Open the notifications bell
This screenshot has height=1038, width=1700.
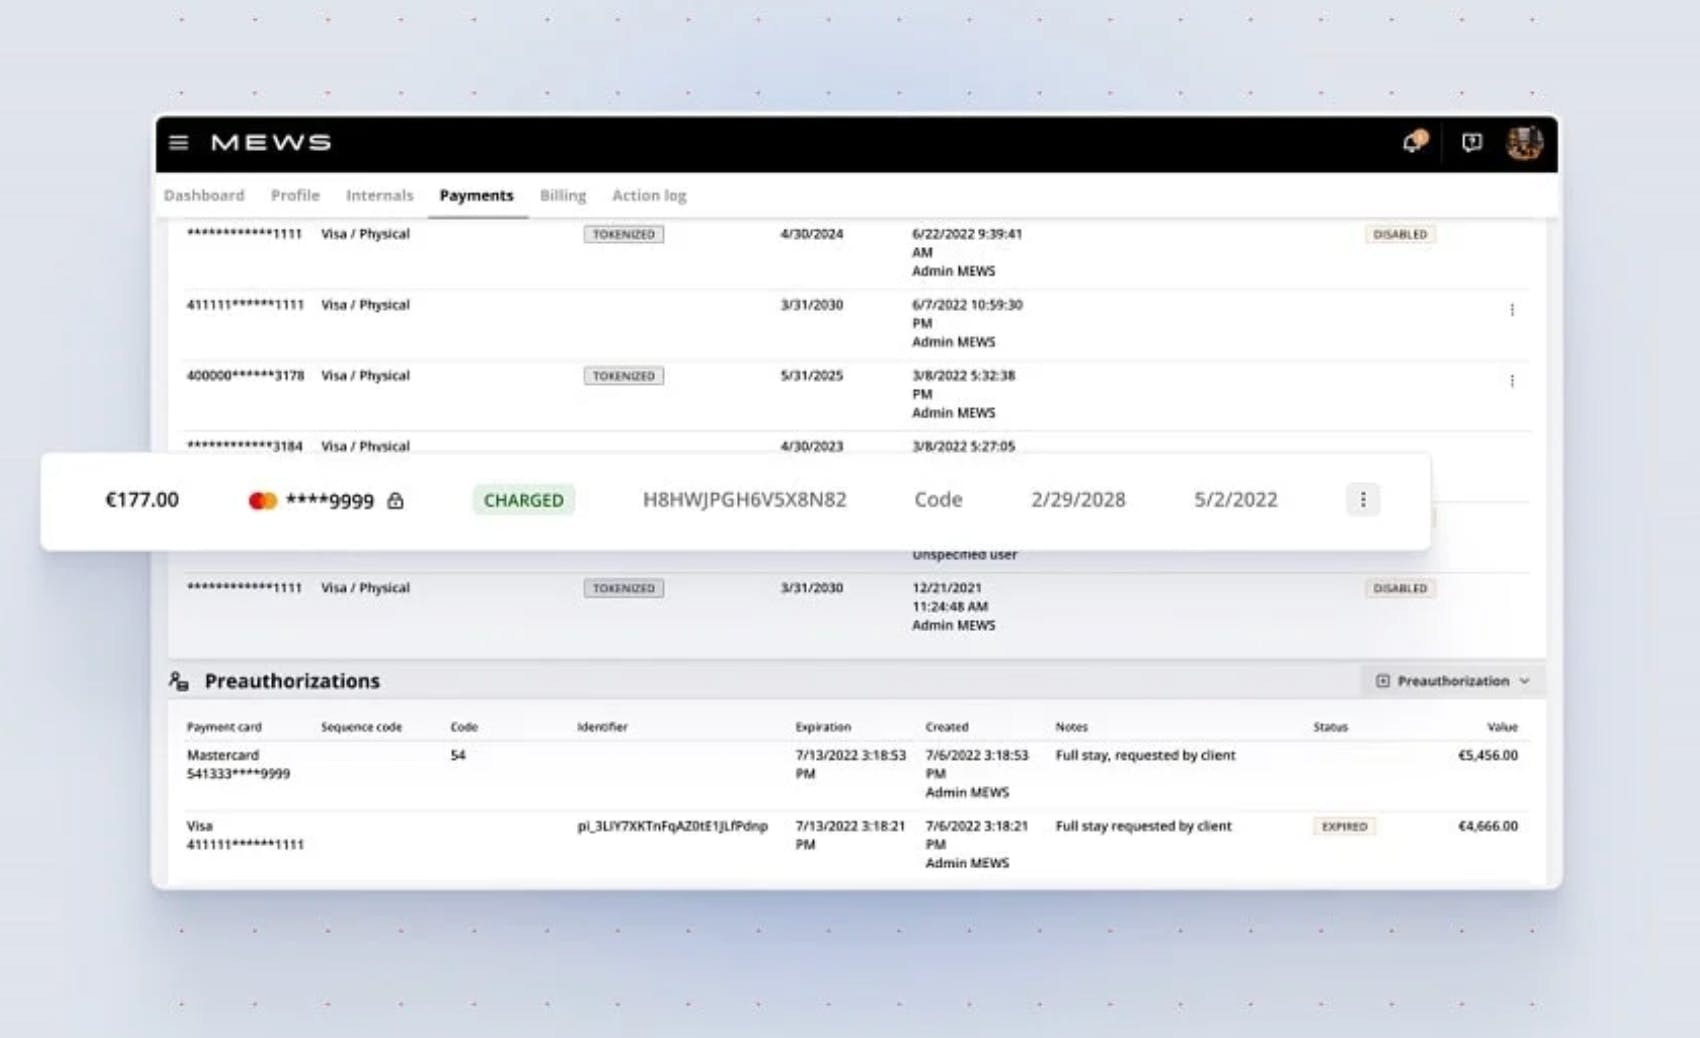(x=1412, y=142)
